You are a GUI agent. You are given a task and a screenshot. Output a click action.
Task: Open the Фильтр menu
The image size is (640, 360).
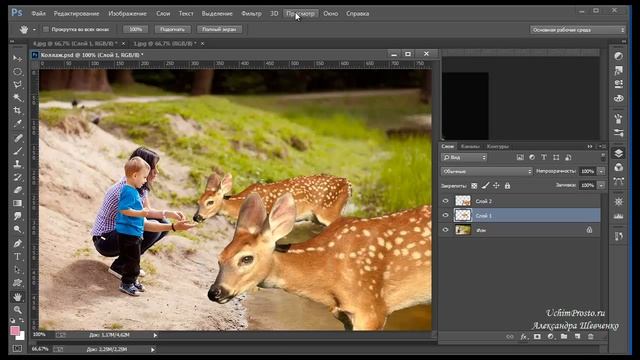pos(251,13)
